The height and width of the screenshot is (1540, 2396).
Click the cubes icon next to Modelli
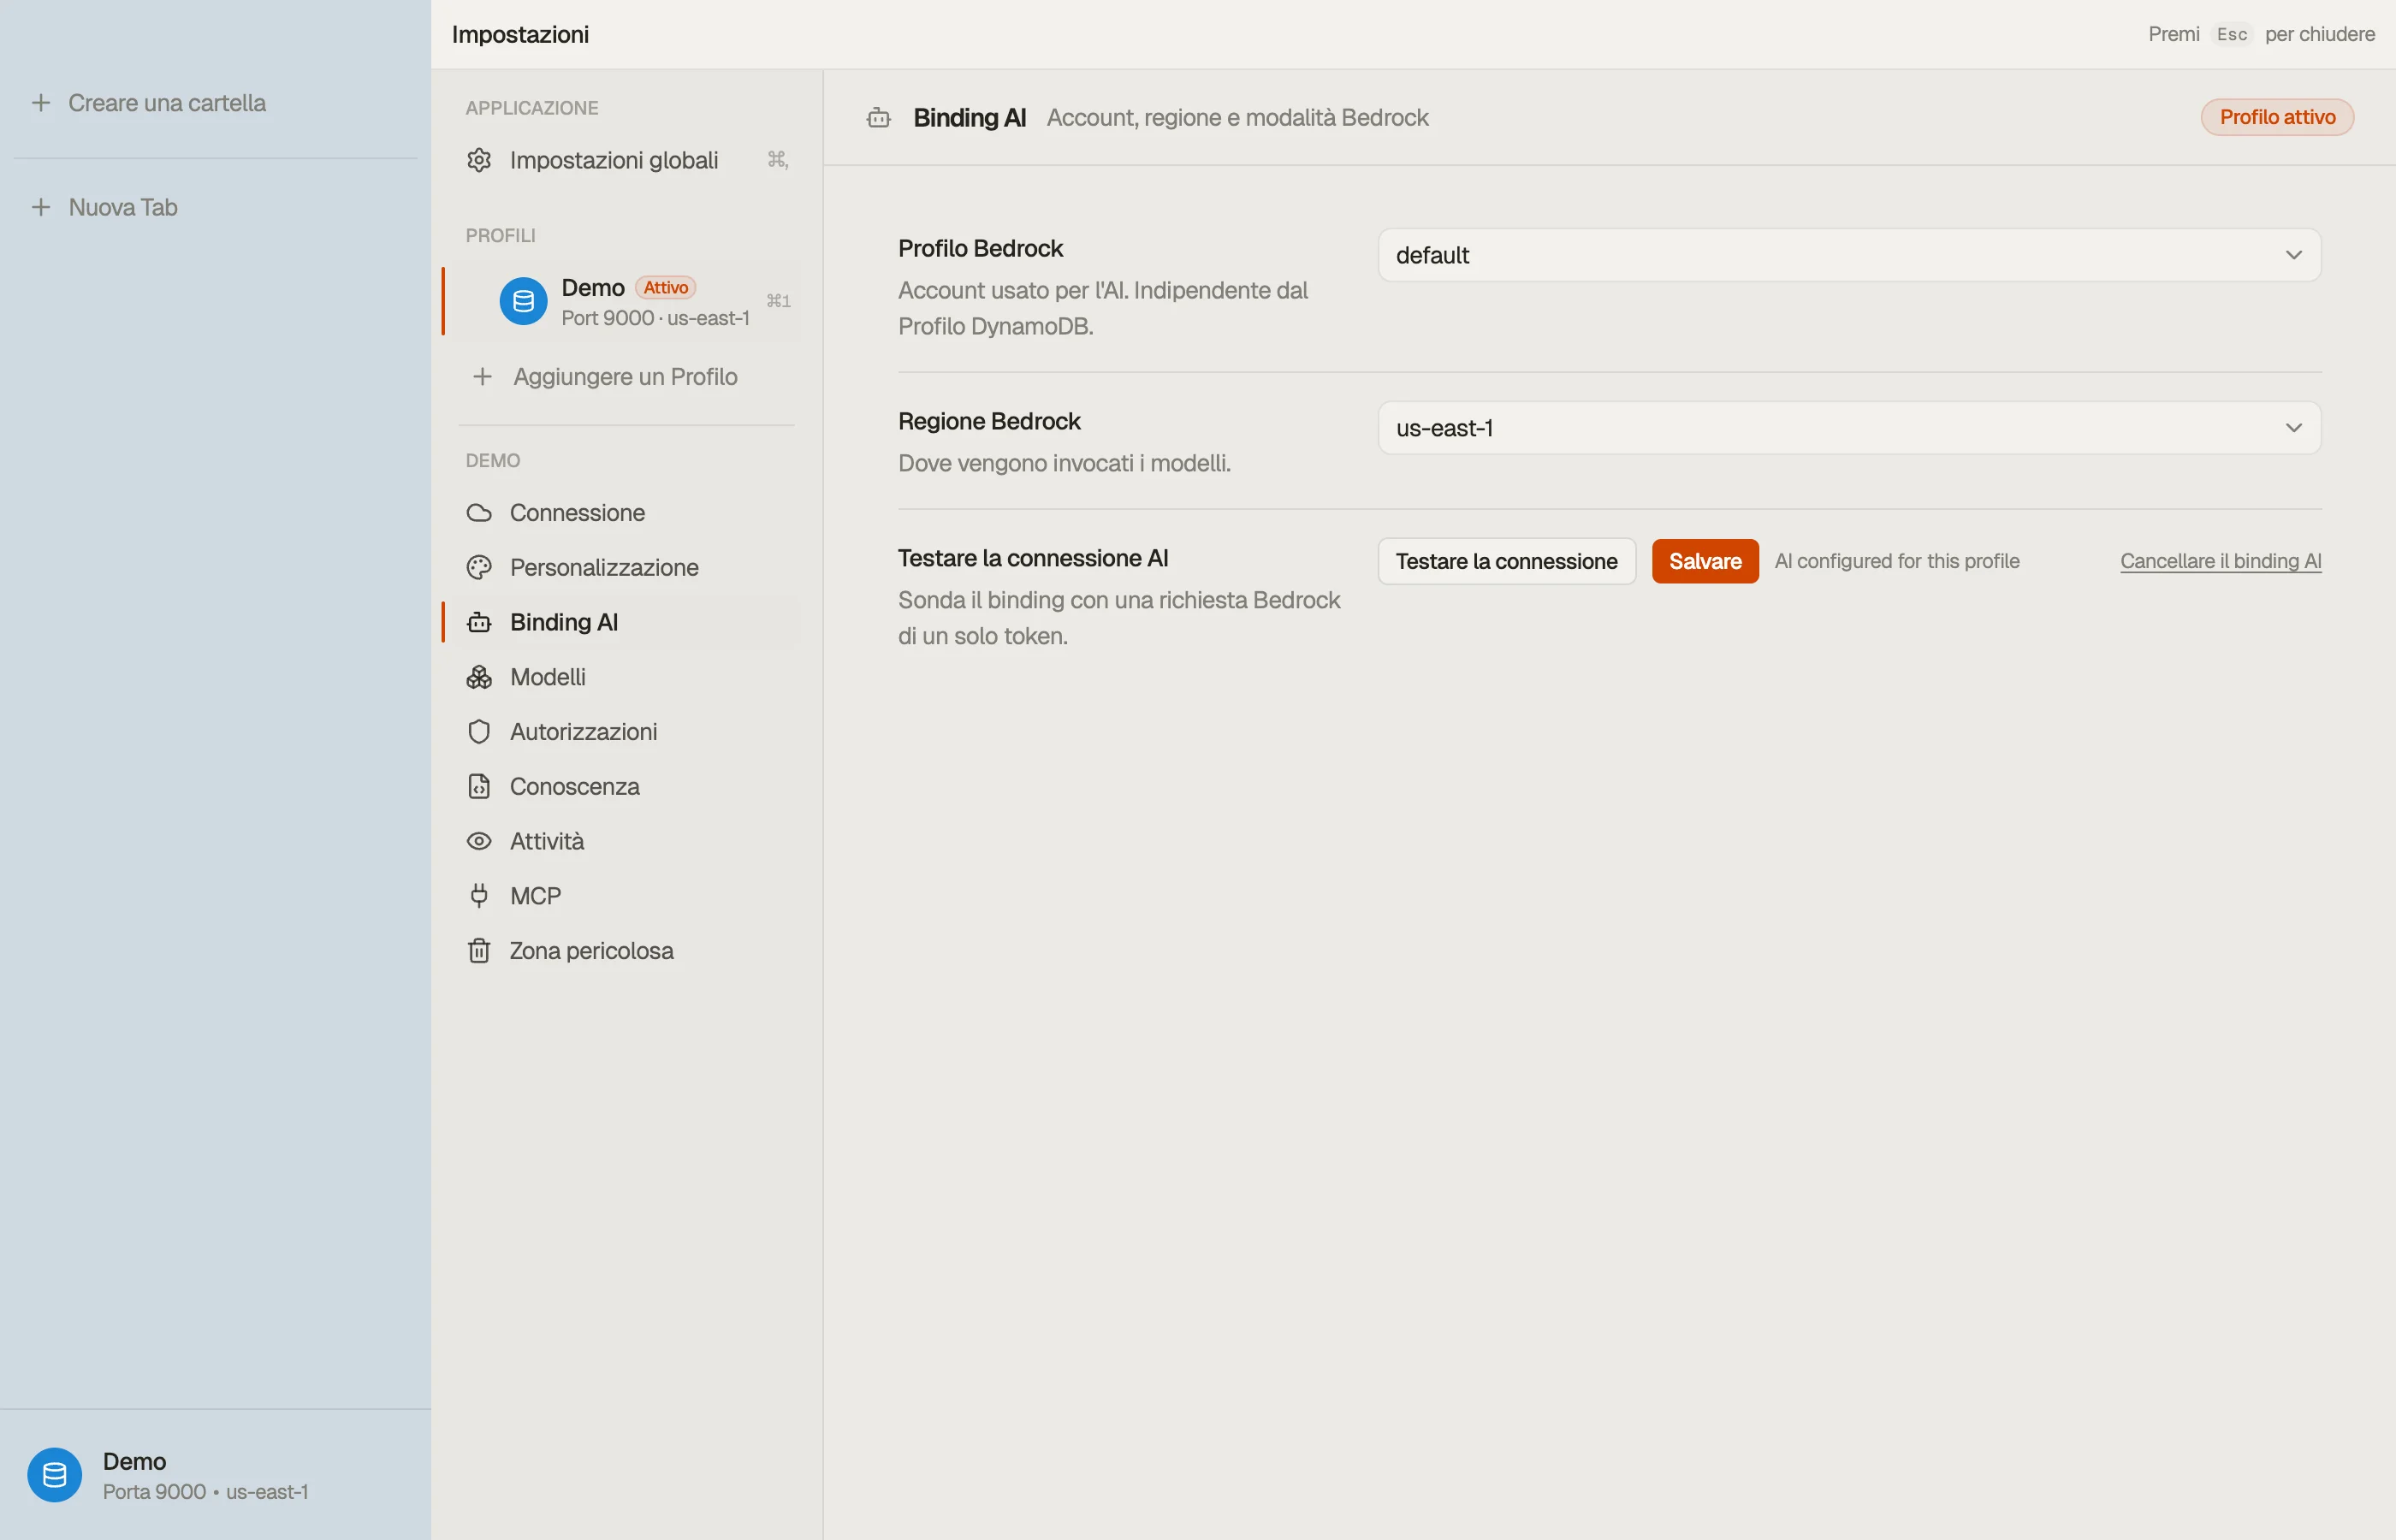[x=479, y=677]
